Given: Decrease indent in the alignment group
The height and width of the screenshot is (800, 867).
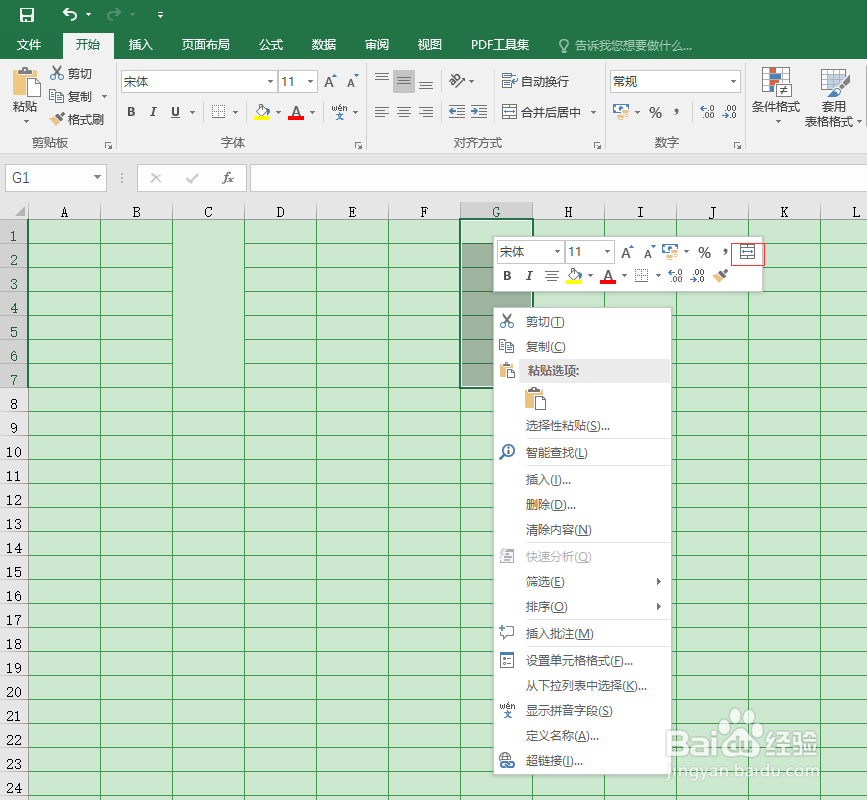Looking at the screenshot, I should 457,112.
